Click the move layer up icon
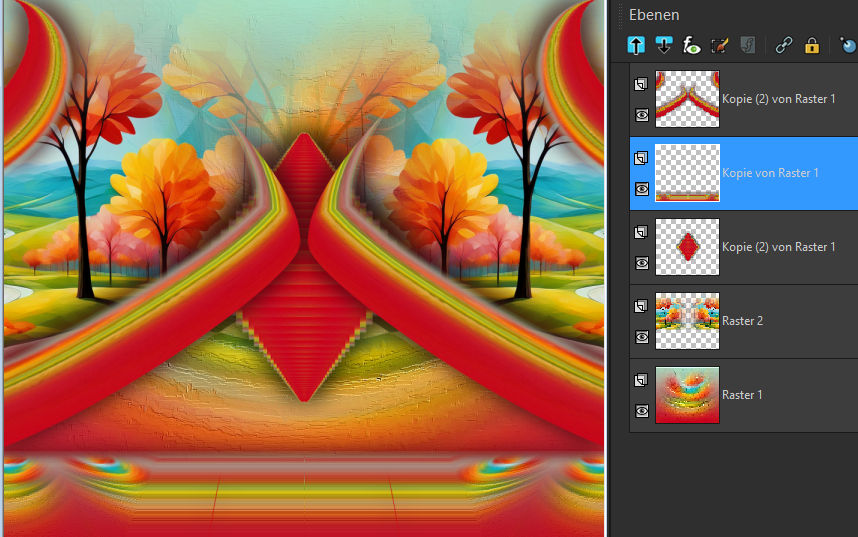Viewport: 858px width, 537px height. 636,45
